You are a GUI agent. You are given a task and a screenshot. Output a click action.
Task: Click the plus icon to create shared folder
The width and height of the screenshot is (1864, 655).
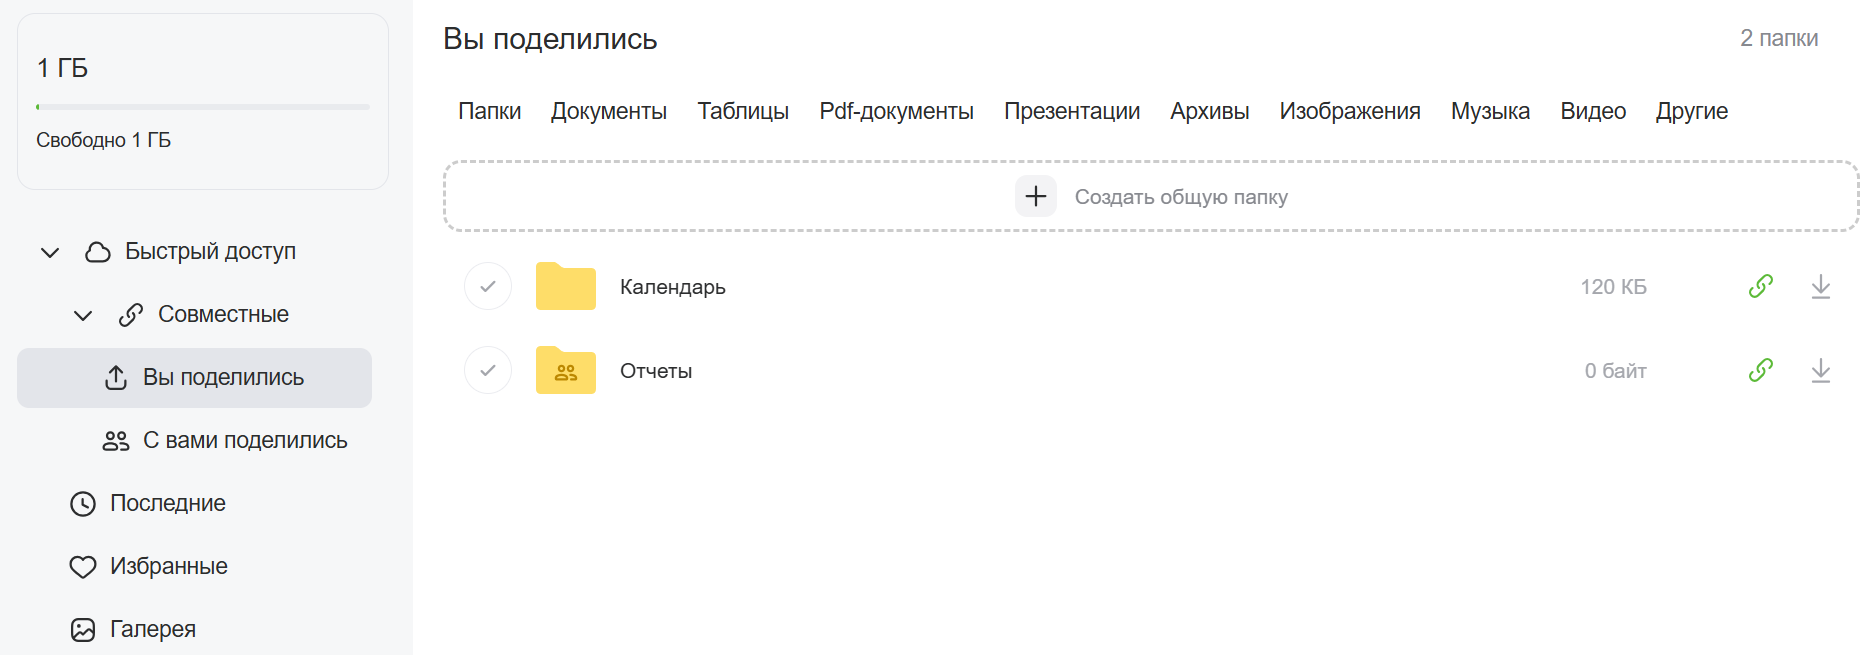pos(1035,196)
